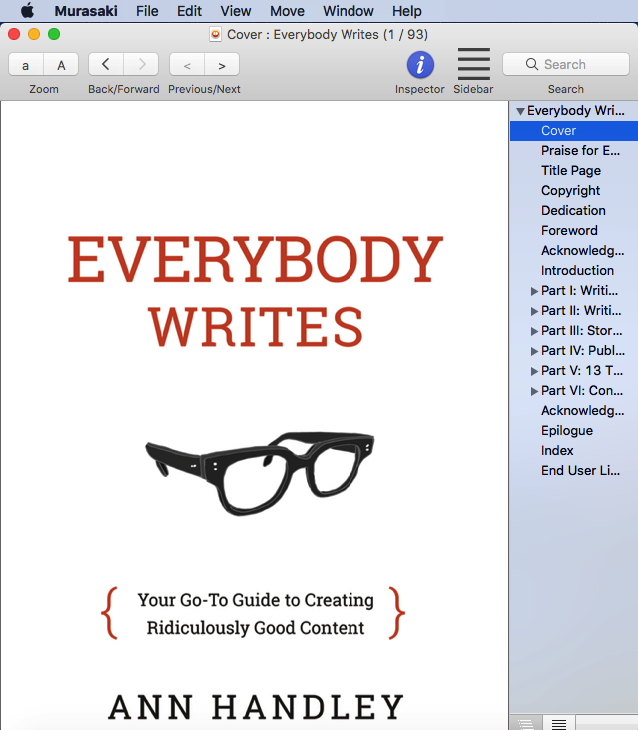Expand Part III: Stor... section
The height and width of the screenshot is (730, 638).
pos(534,331)
